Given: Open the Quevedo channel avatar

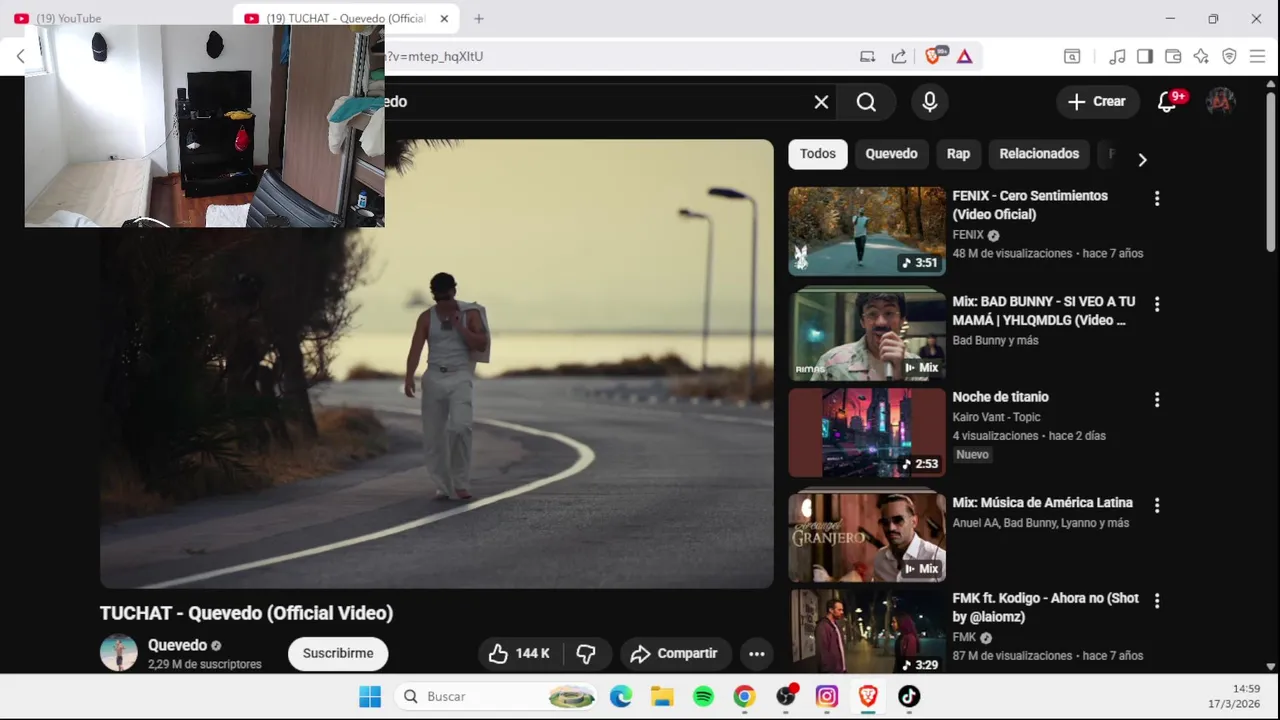Looking at the screenshot, I should [x=119, y=653].
